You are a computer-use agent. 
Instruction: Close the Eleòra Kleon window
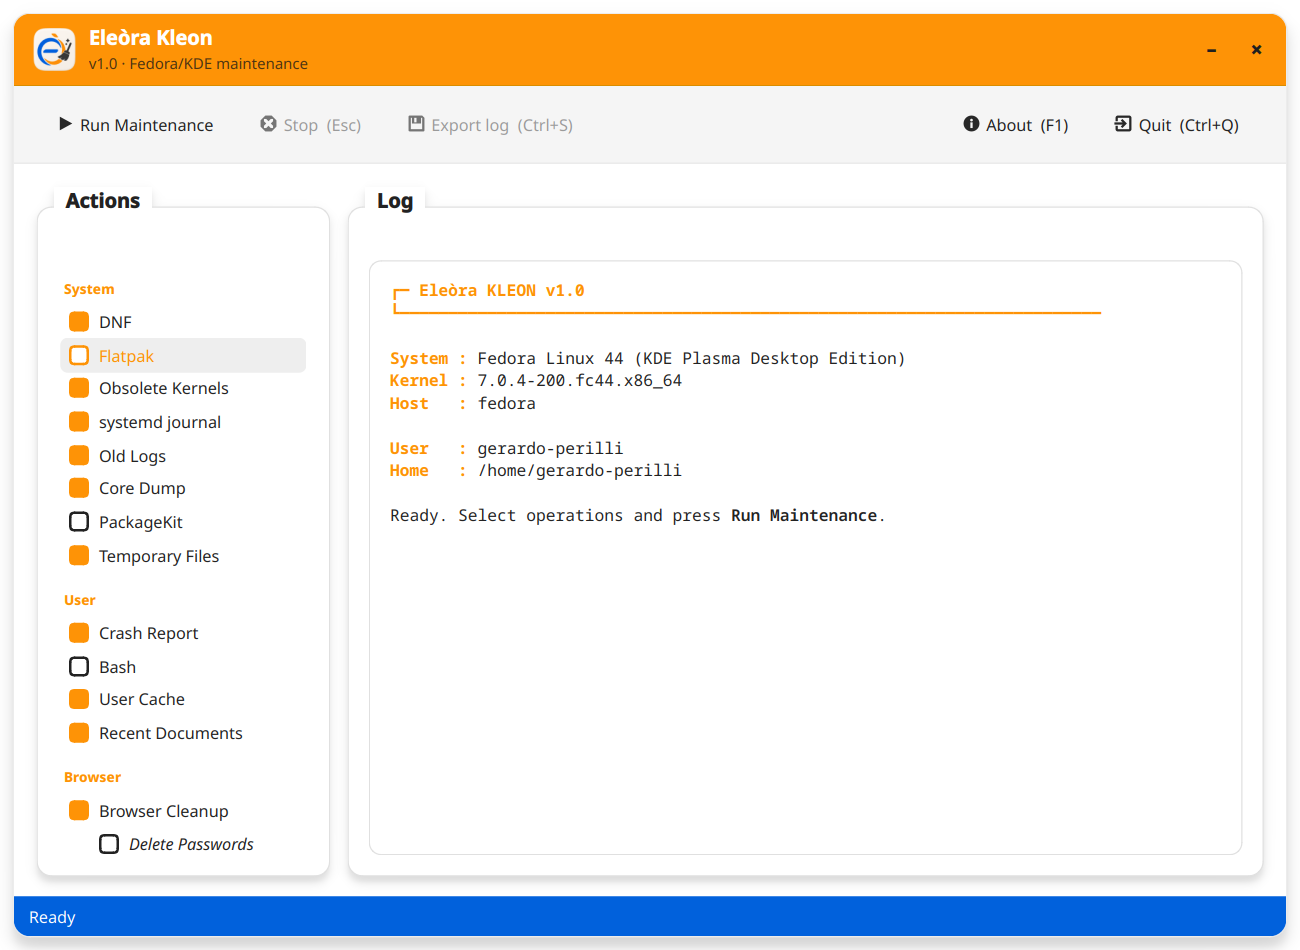pos(1256,50)
